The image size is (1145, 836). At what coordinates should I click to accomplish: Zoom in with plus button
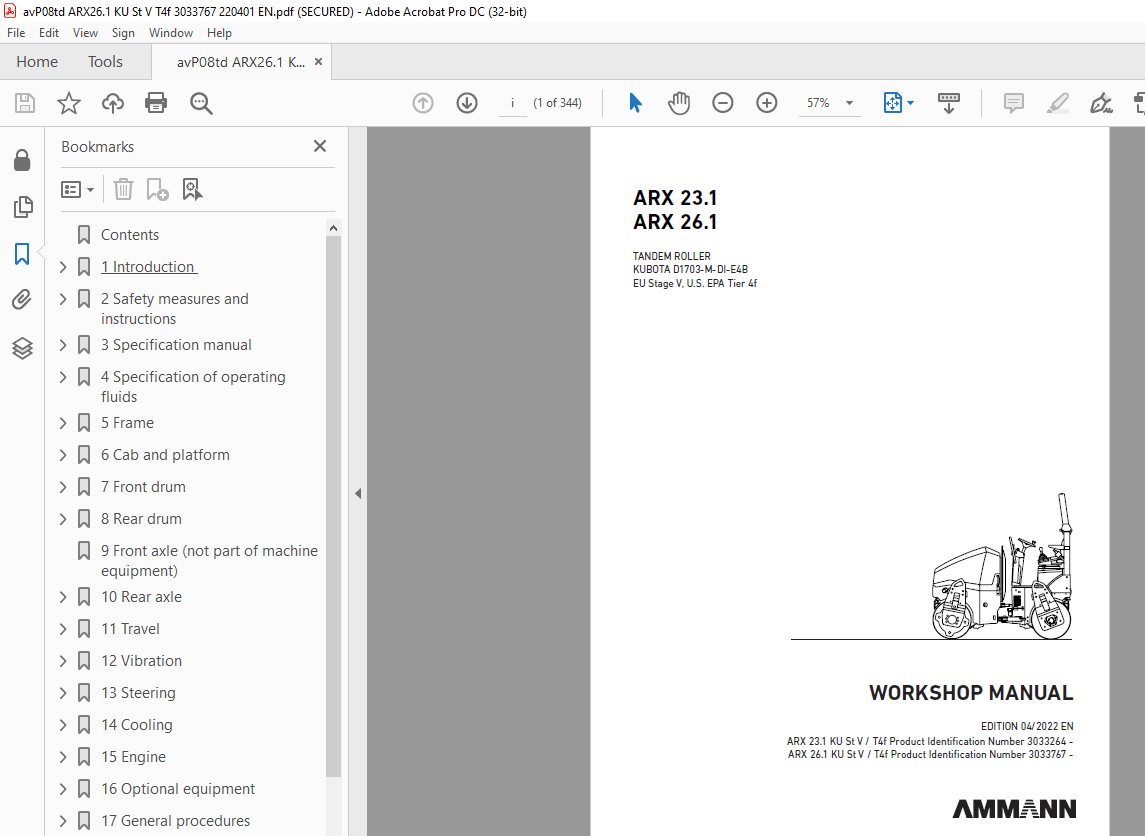766,103
